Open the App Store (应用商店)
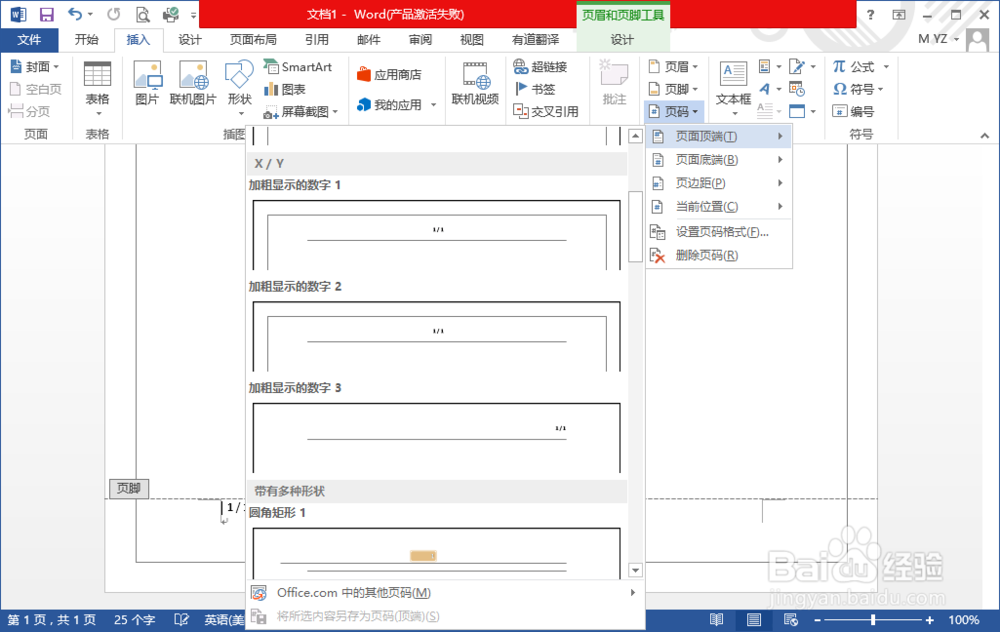 click(389, 75)
